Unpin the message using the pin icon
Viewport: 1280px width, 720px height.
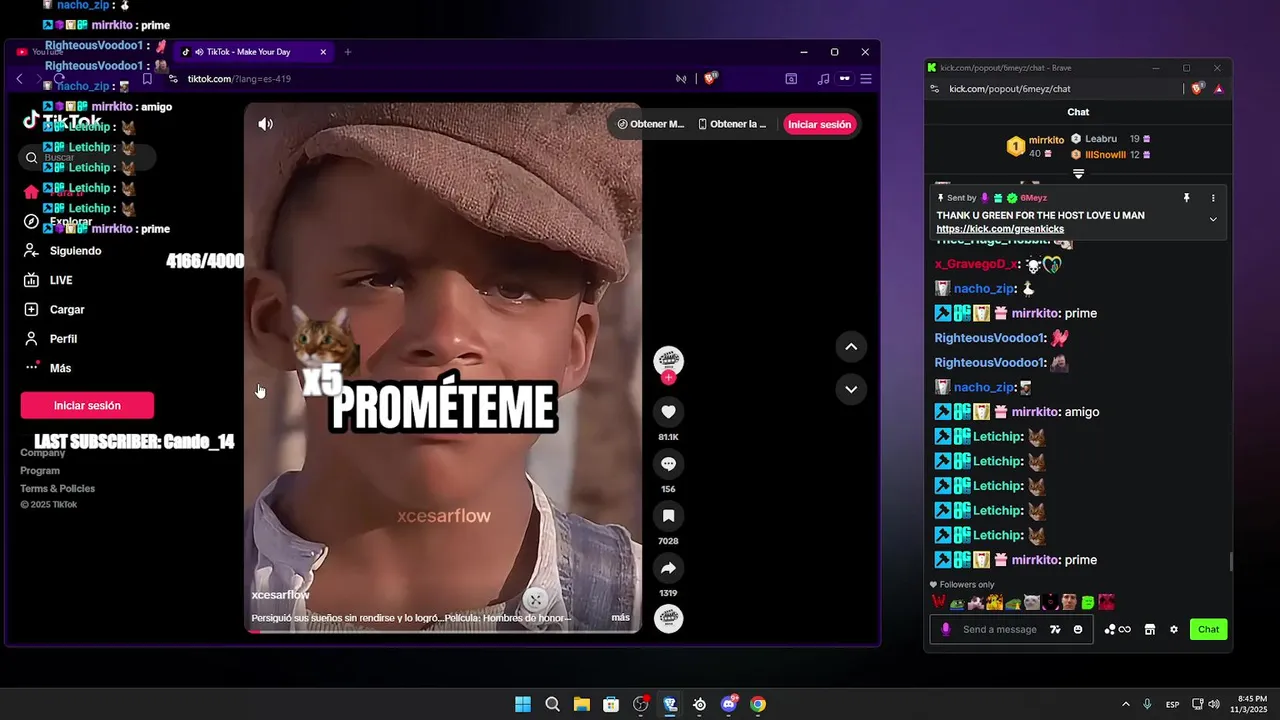(1187, 198)
